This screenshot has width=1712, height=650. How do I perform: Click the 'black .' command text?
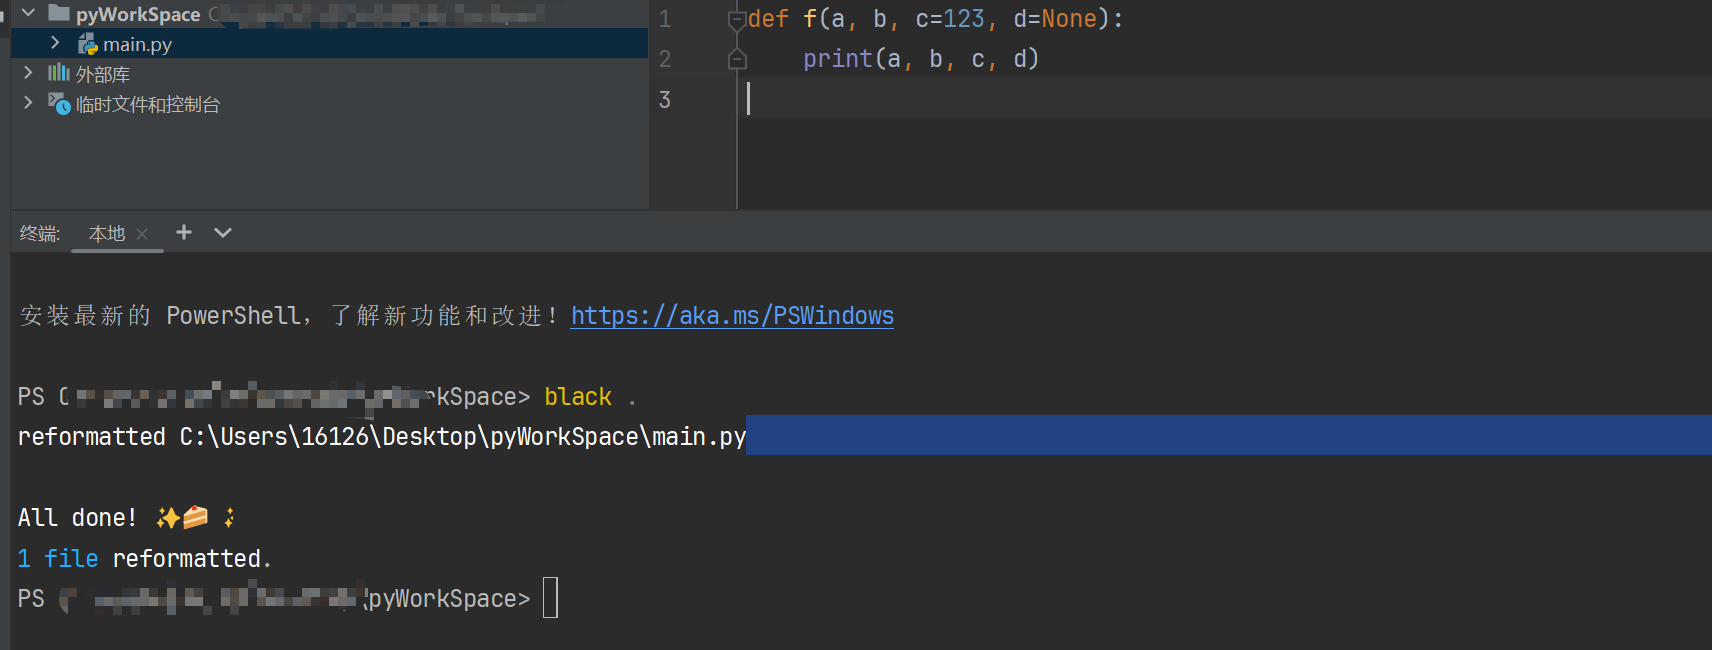click(590, 397)
